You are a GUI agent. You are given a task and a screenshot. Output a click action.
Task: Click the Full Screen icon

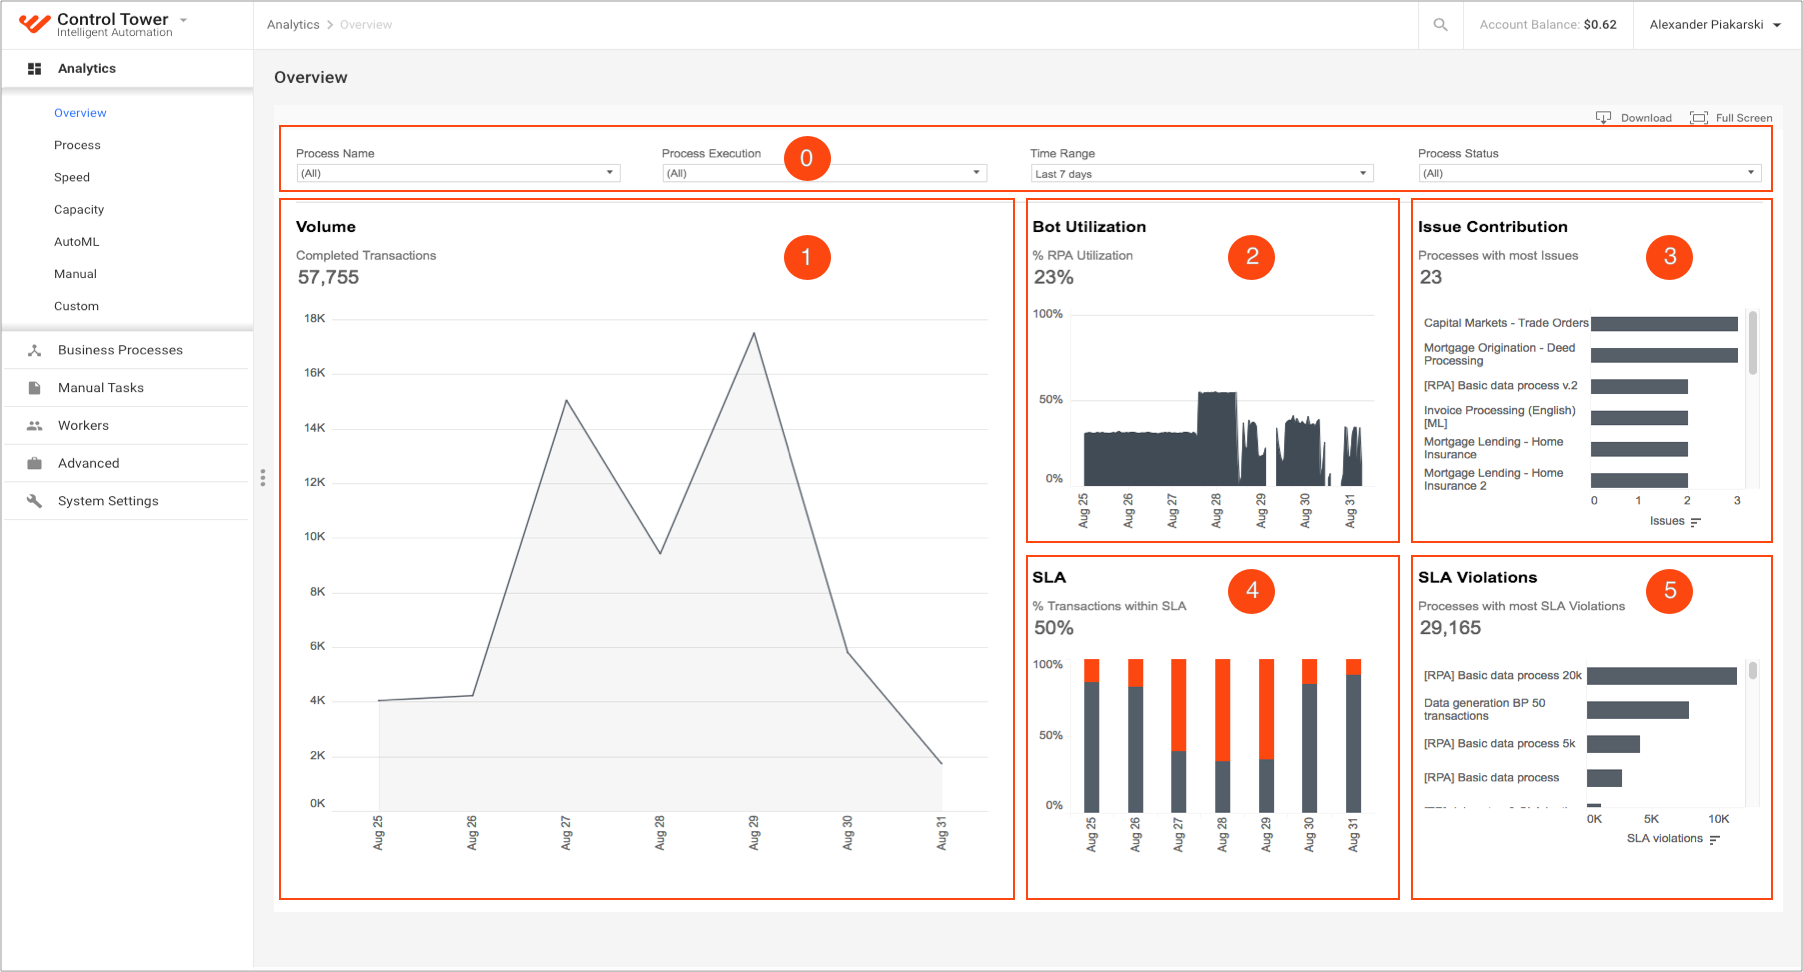point(1698,118)
